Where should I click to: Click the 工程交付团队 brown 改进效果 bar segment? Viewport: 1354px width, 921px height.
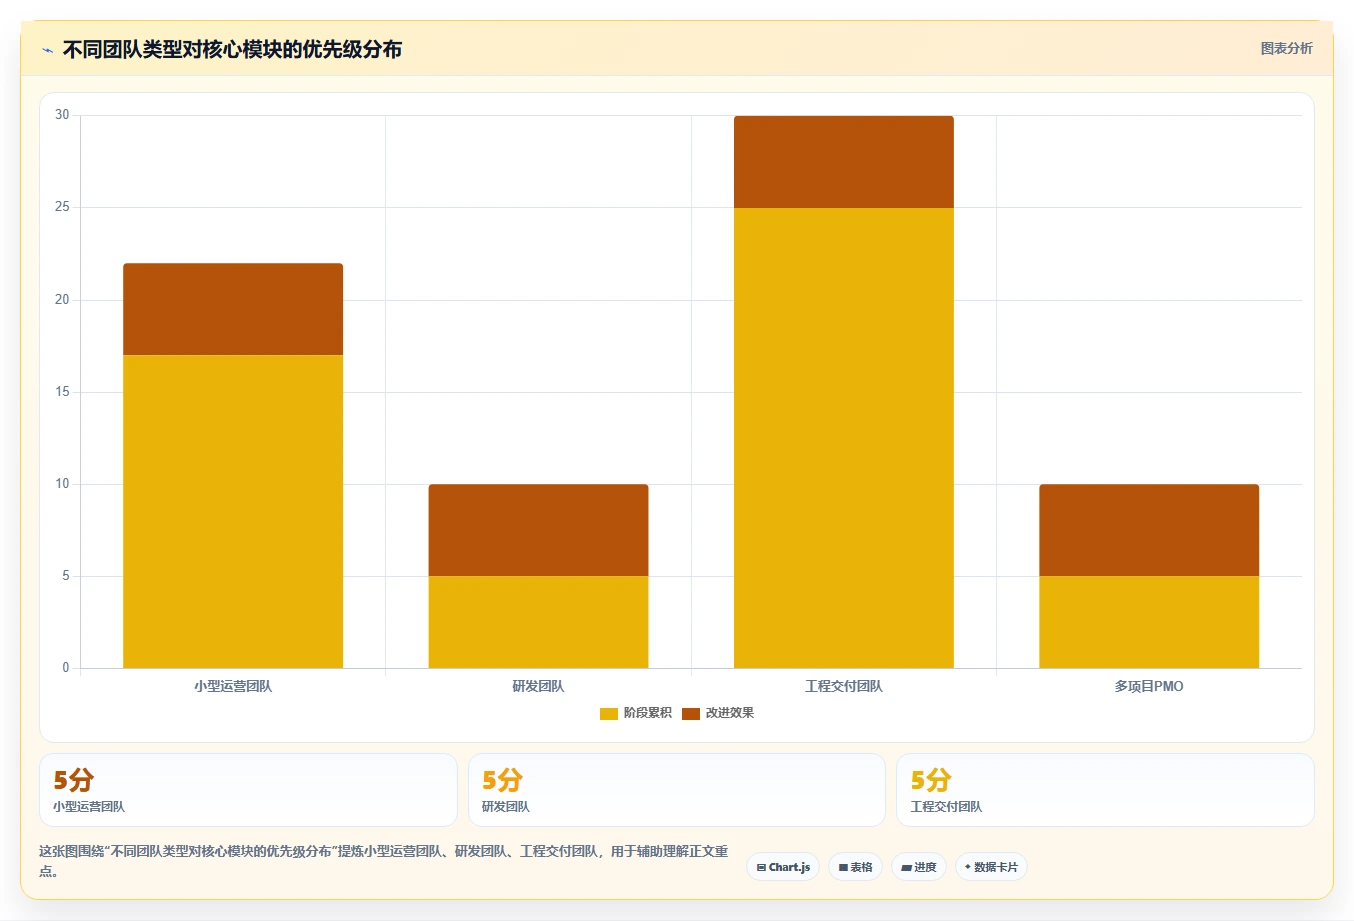click(844, 162)
